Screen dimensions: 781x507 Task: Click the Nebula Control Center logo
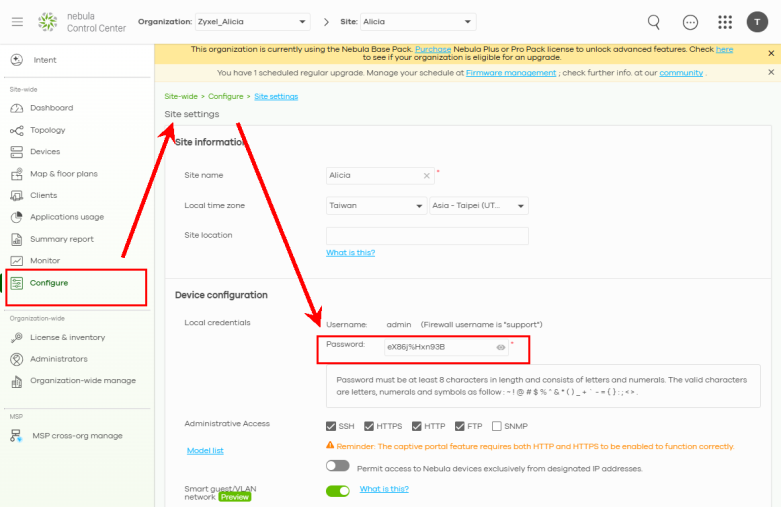pyautogui.click(x=48, y=22)
